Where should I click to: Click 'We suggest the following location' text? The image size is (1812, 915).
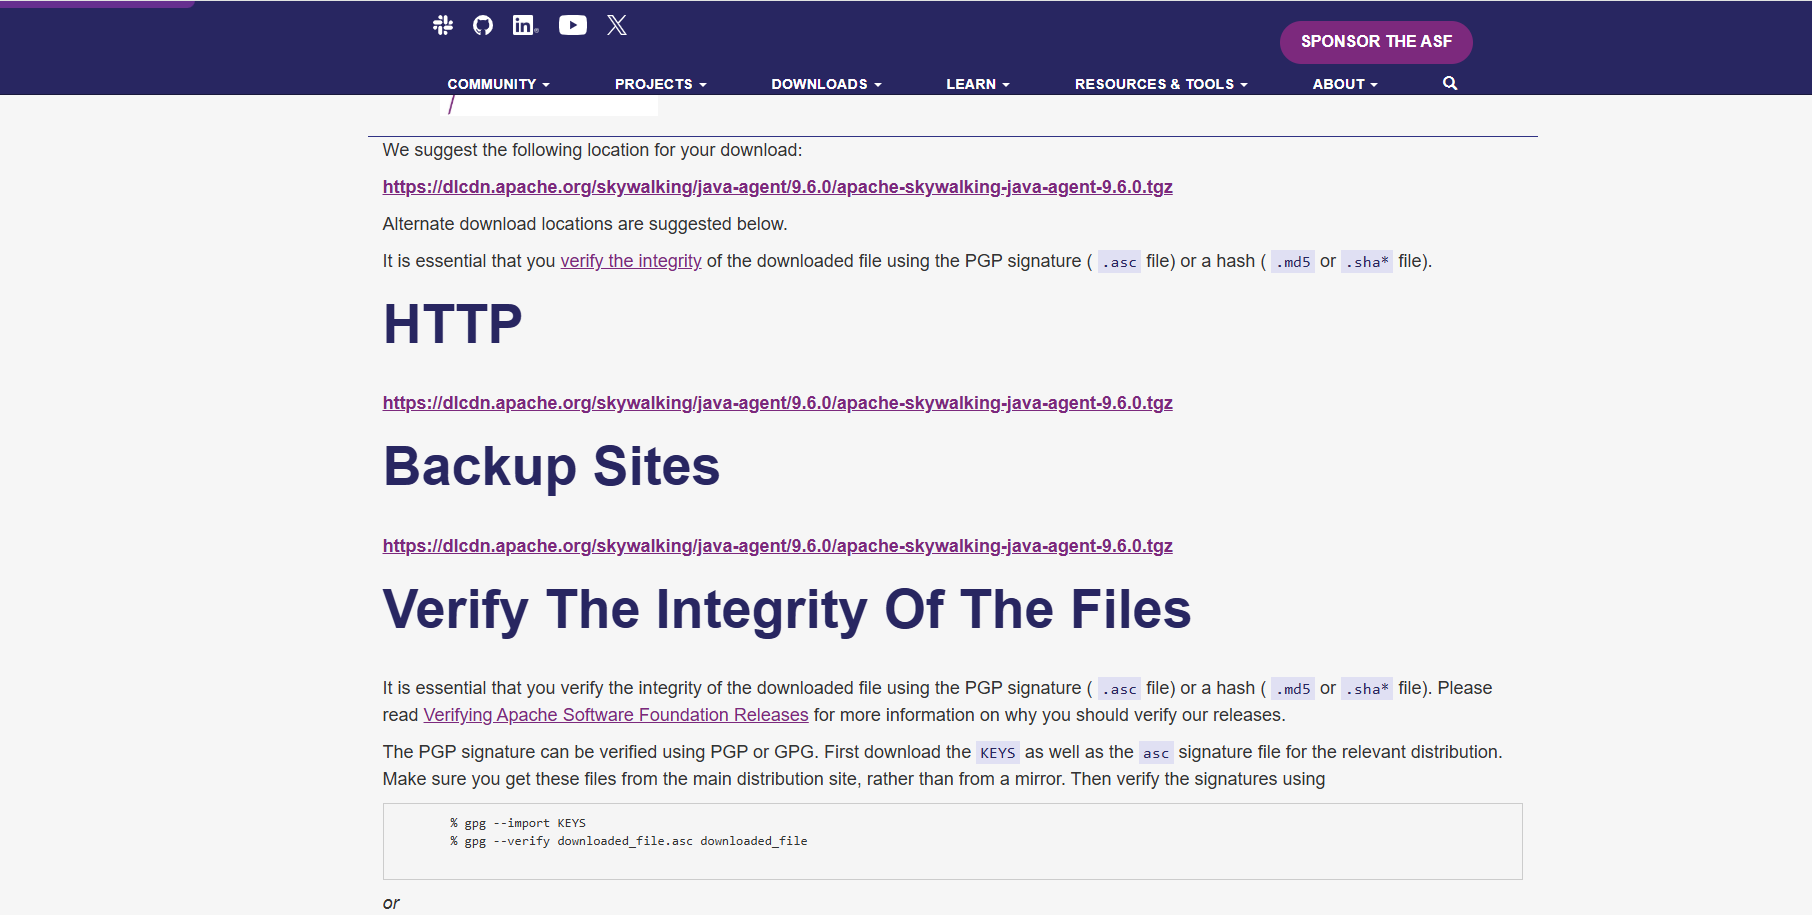click(592, 150)
